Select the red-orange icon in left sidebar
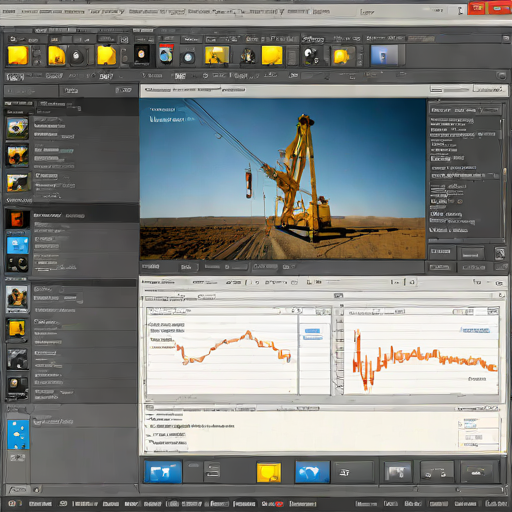Screen dimensions: 512x512 tap(17, 219)
